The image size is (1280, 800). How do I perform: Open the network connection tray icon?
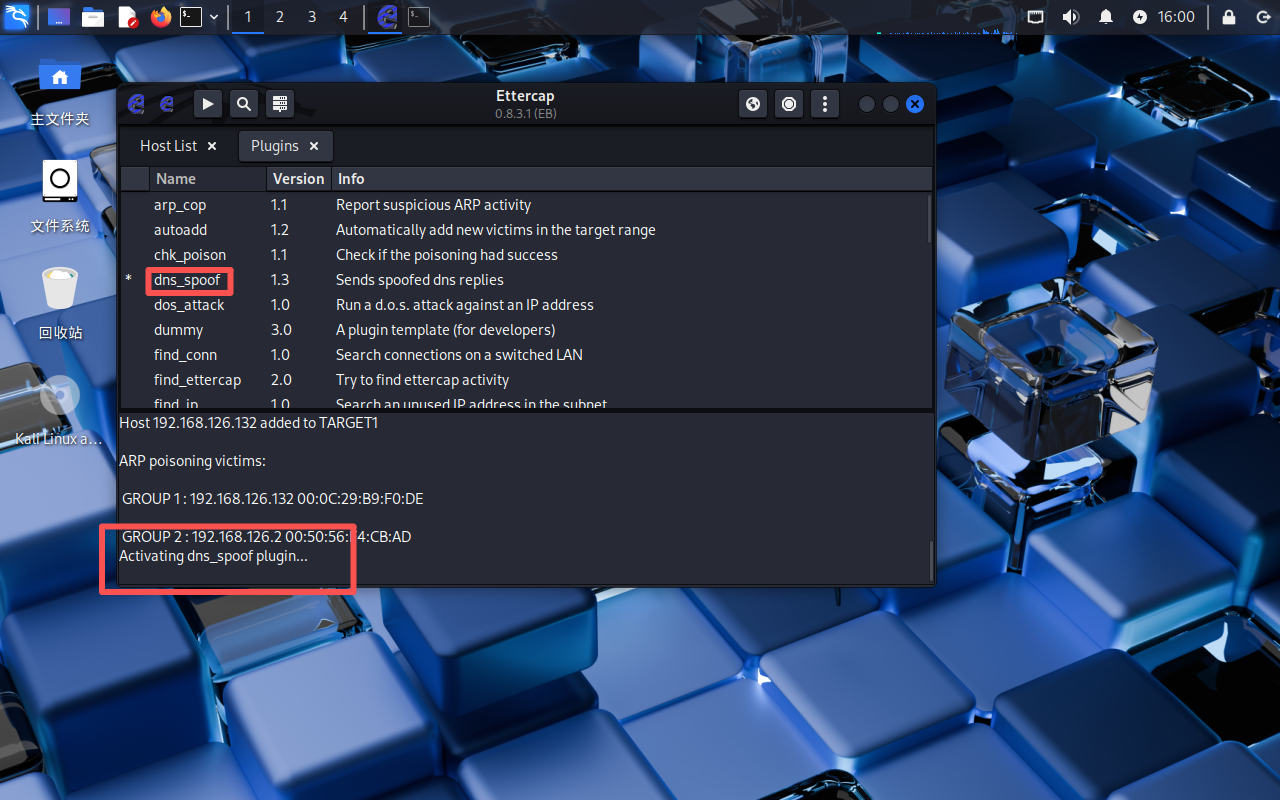(1036, 17)
